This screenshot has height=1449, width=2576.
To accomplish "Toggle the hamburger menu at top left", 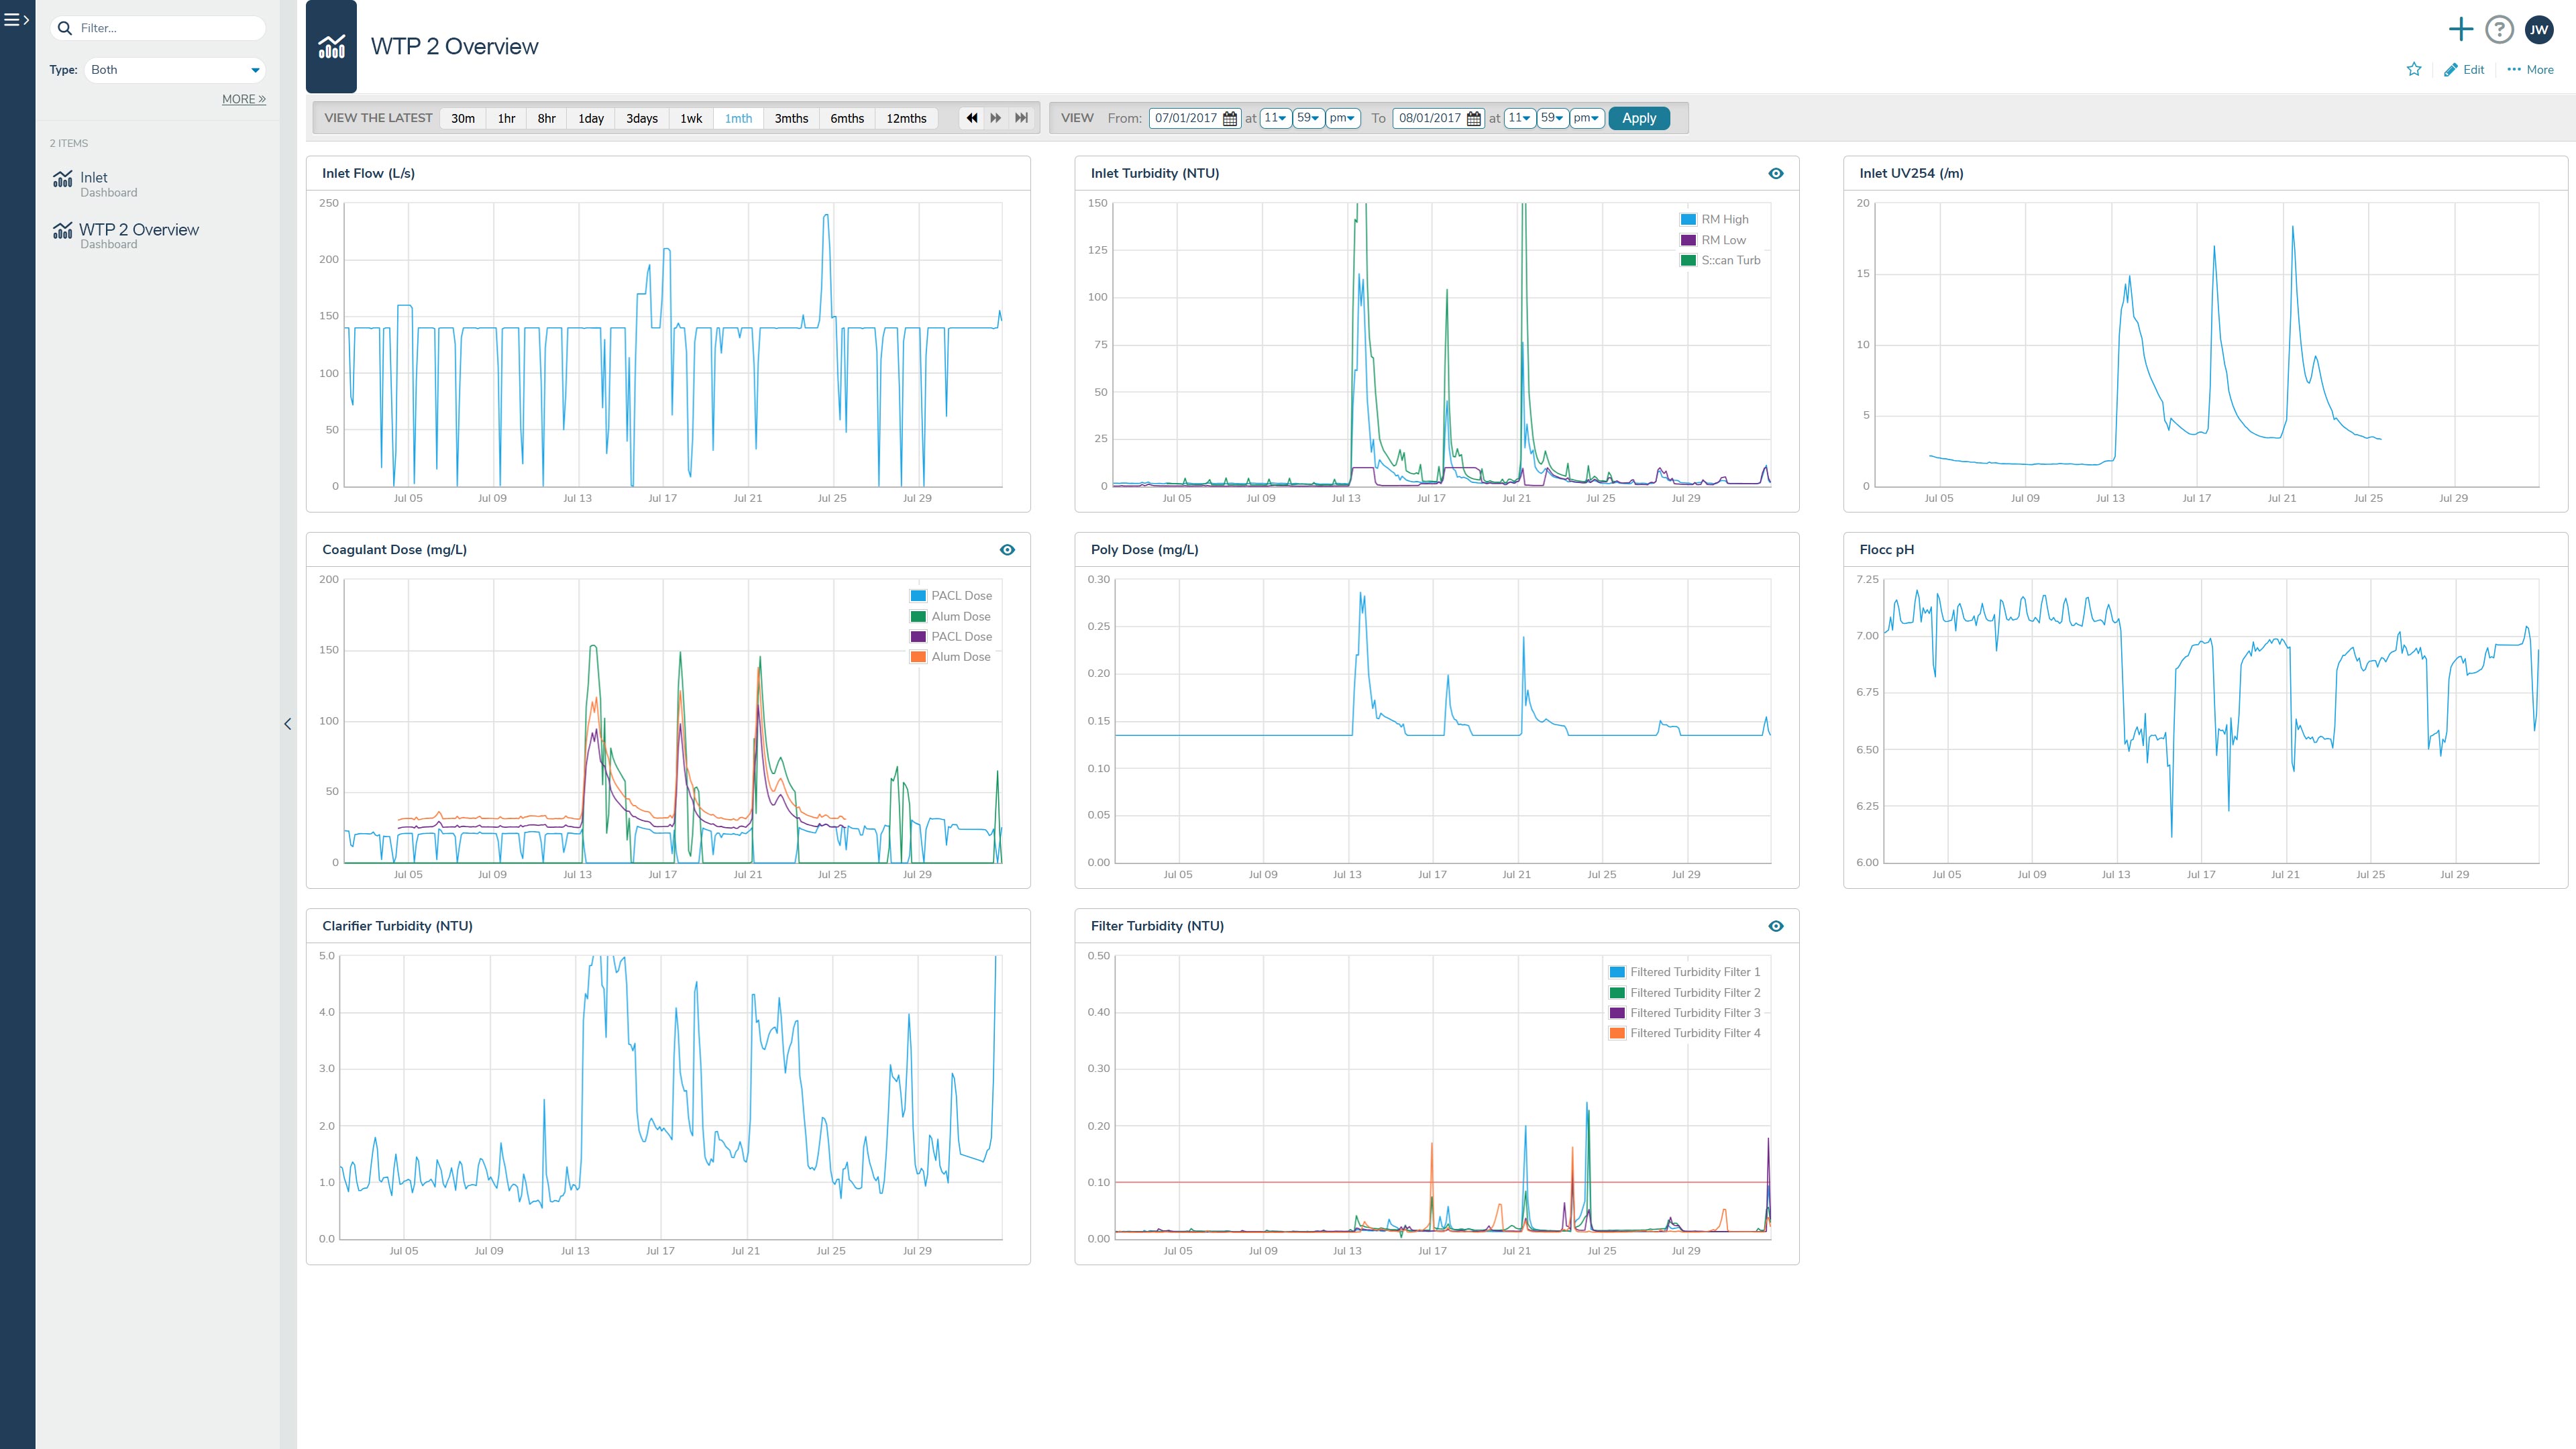I will pyautogui.click(x=17, y=19).
